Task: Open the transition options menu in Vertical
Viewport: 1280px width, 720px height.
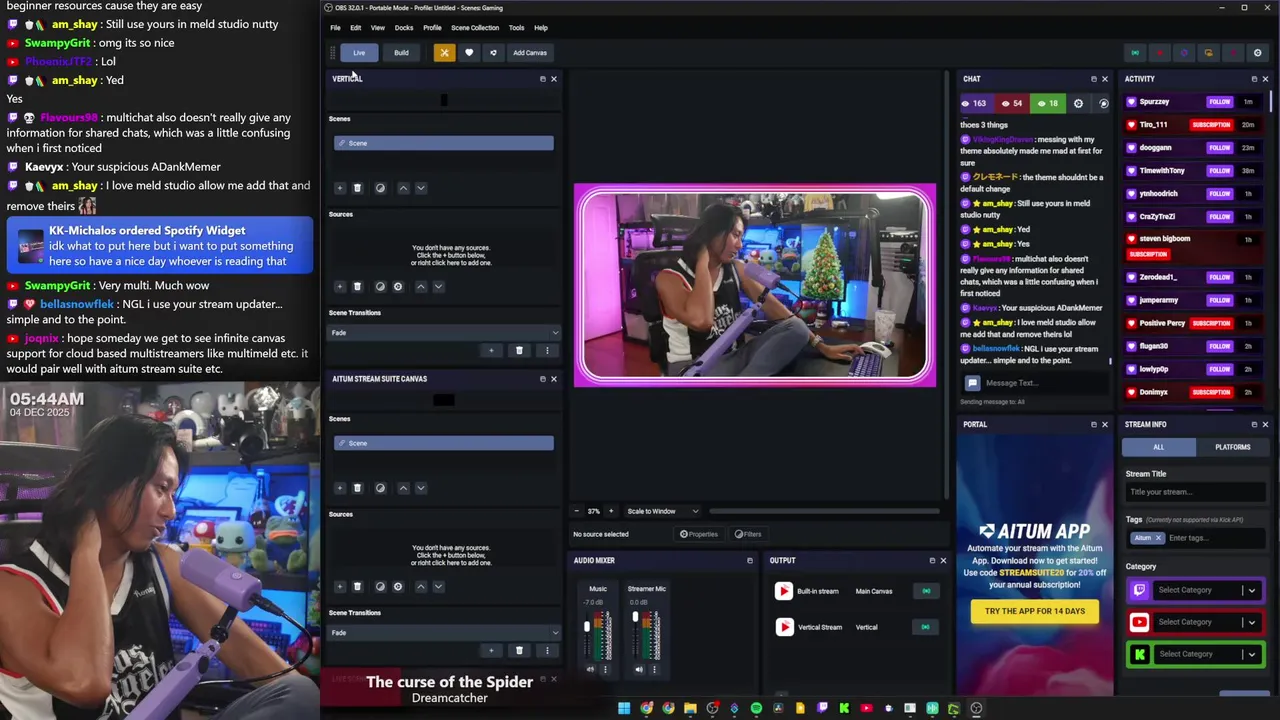Action: pyautogui.click(x=547, y=351)
